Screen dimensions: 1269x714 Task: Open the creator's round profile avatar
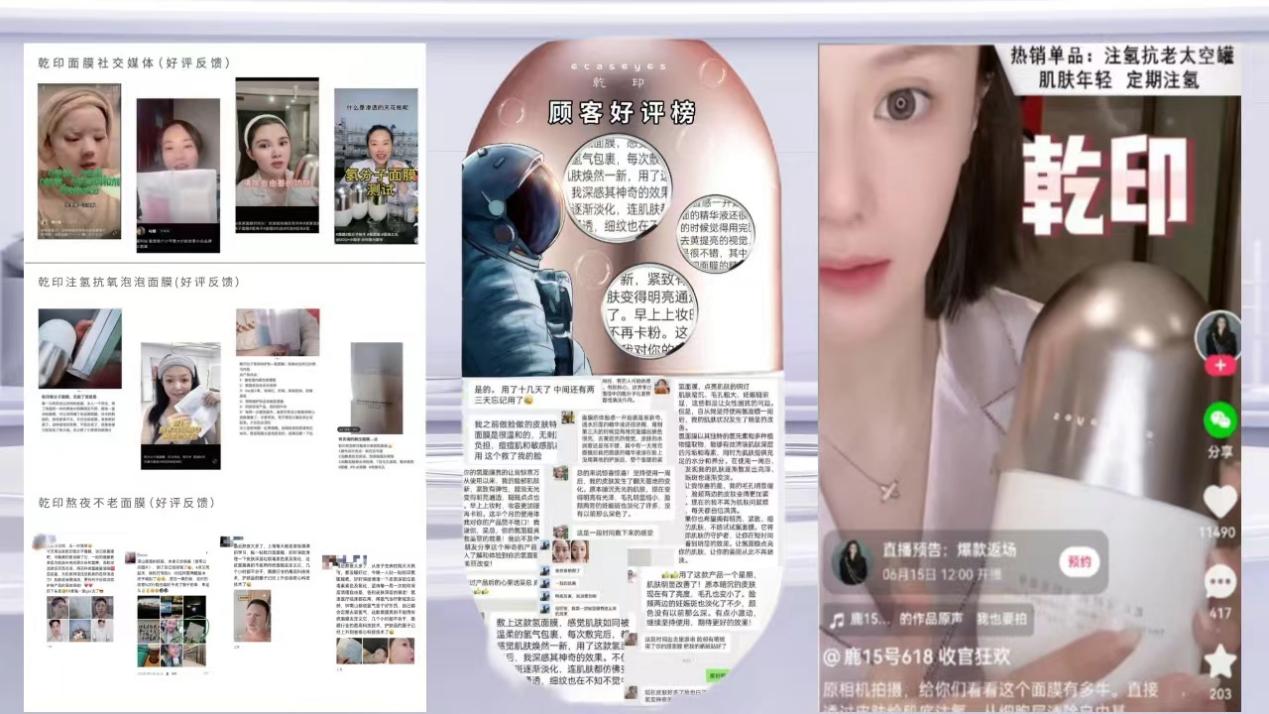(1220, 334)
